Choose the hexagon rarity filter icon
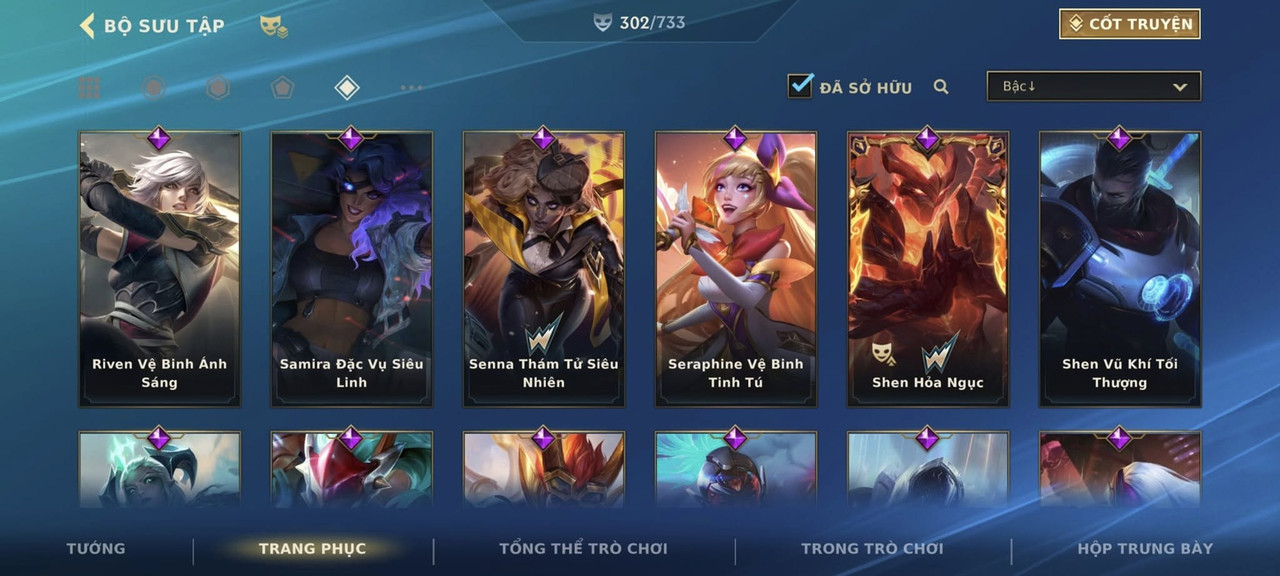The height and width of the screenshot is (576, 1280). click(x=218, y=88)
